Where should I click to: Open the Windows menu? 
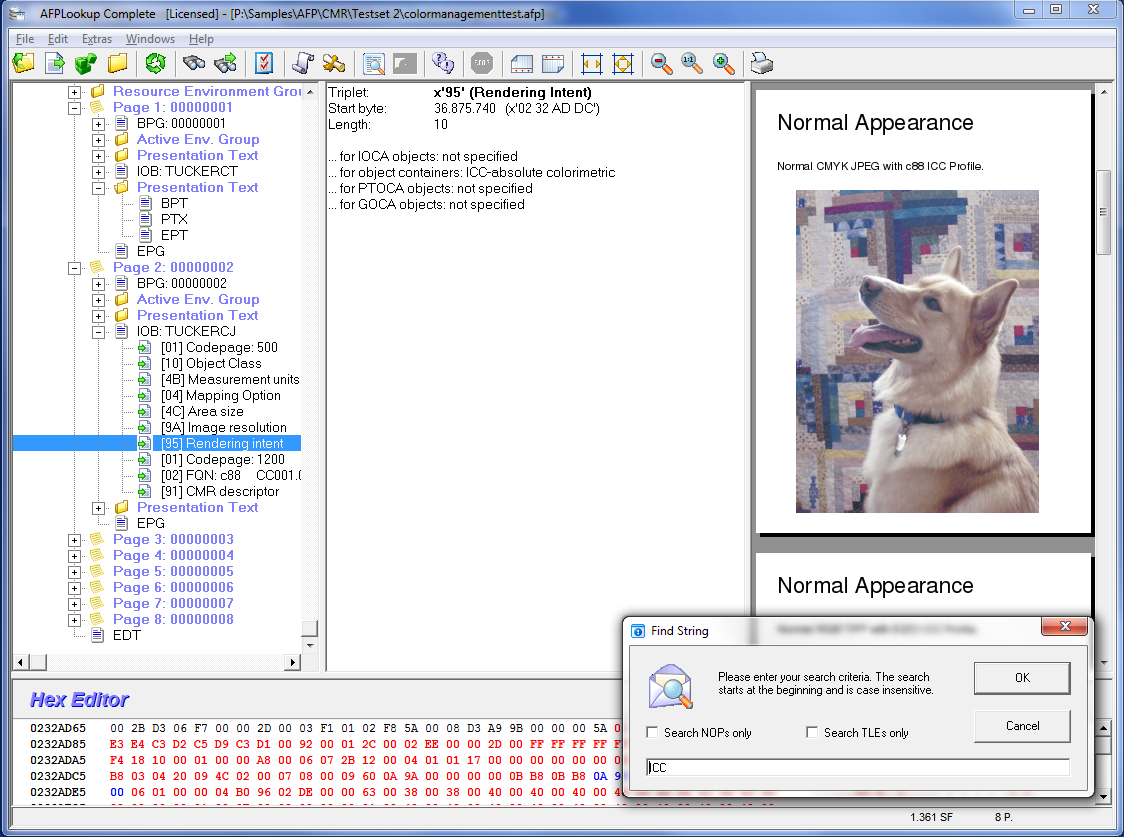coord(151,39)
